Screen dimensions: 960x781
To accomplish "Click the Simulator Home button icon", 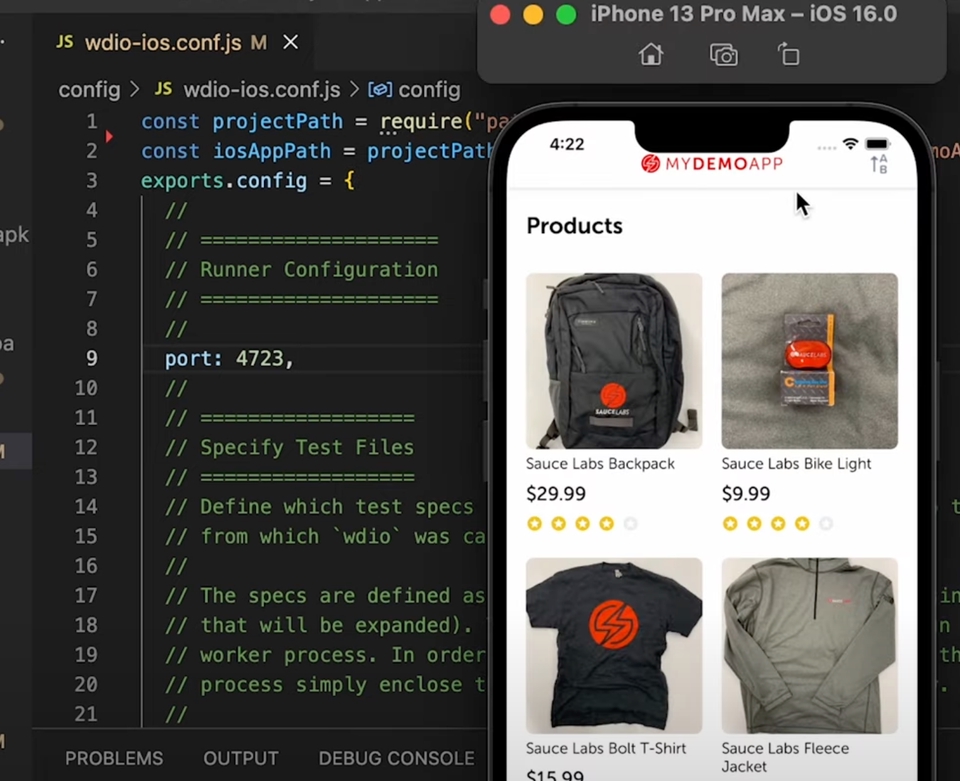I will coord(651,54).
